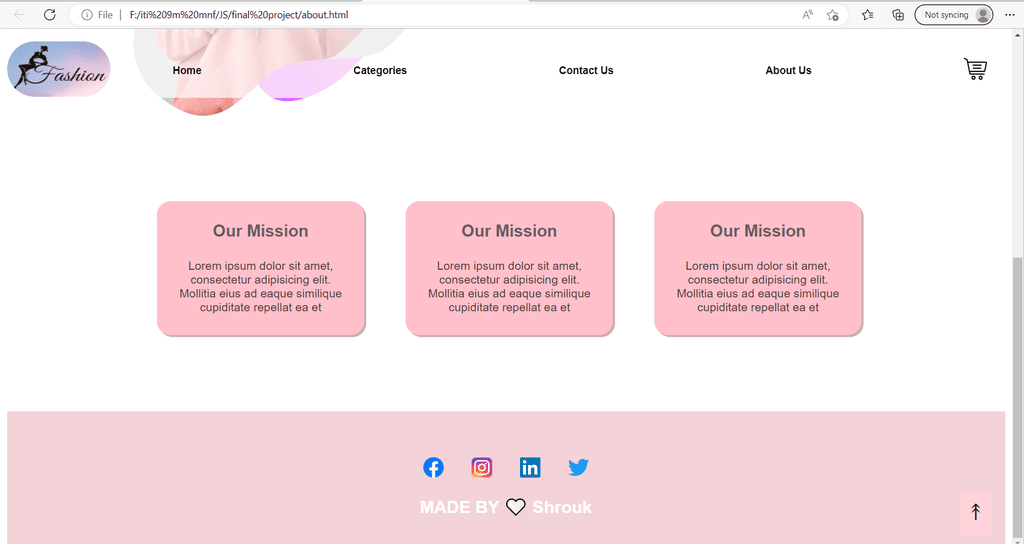Open the Not syncing profile button
This screenshot has width=1024, height=544.
[953, 14]
